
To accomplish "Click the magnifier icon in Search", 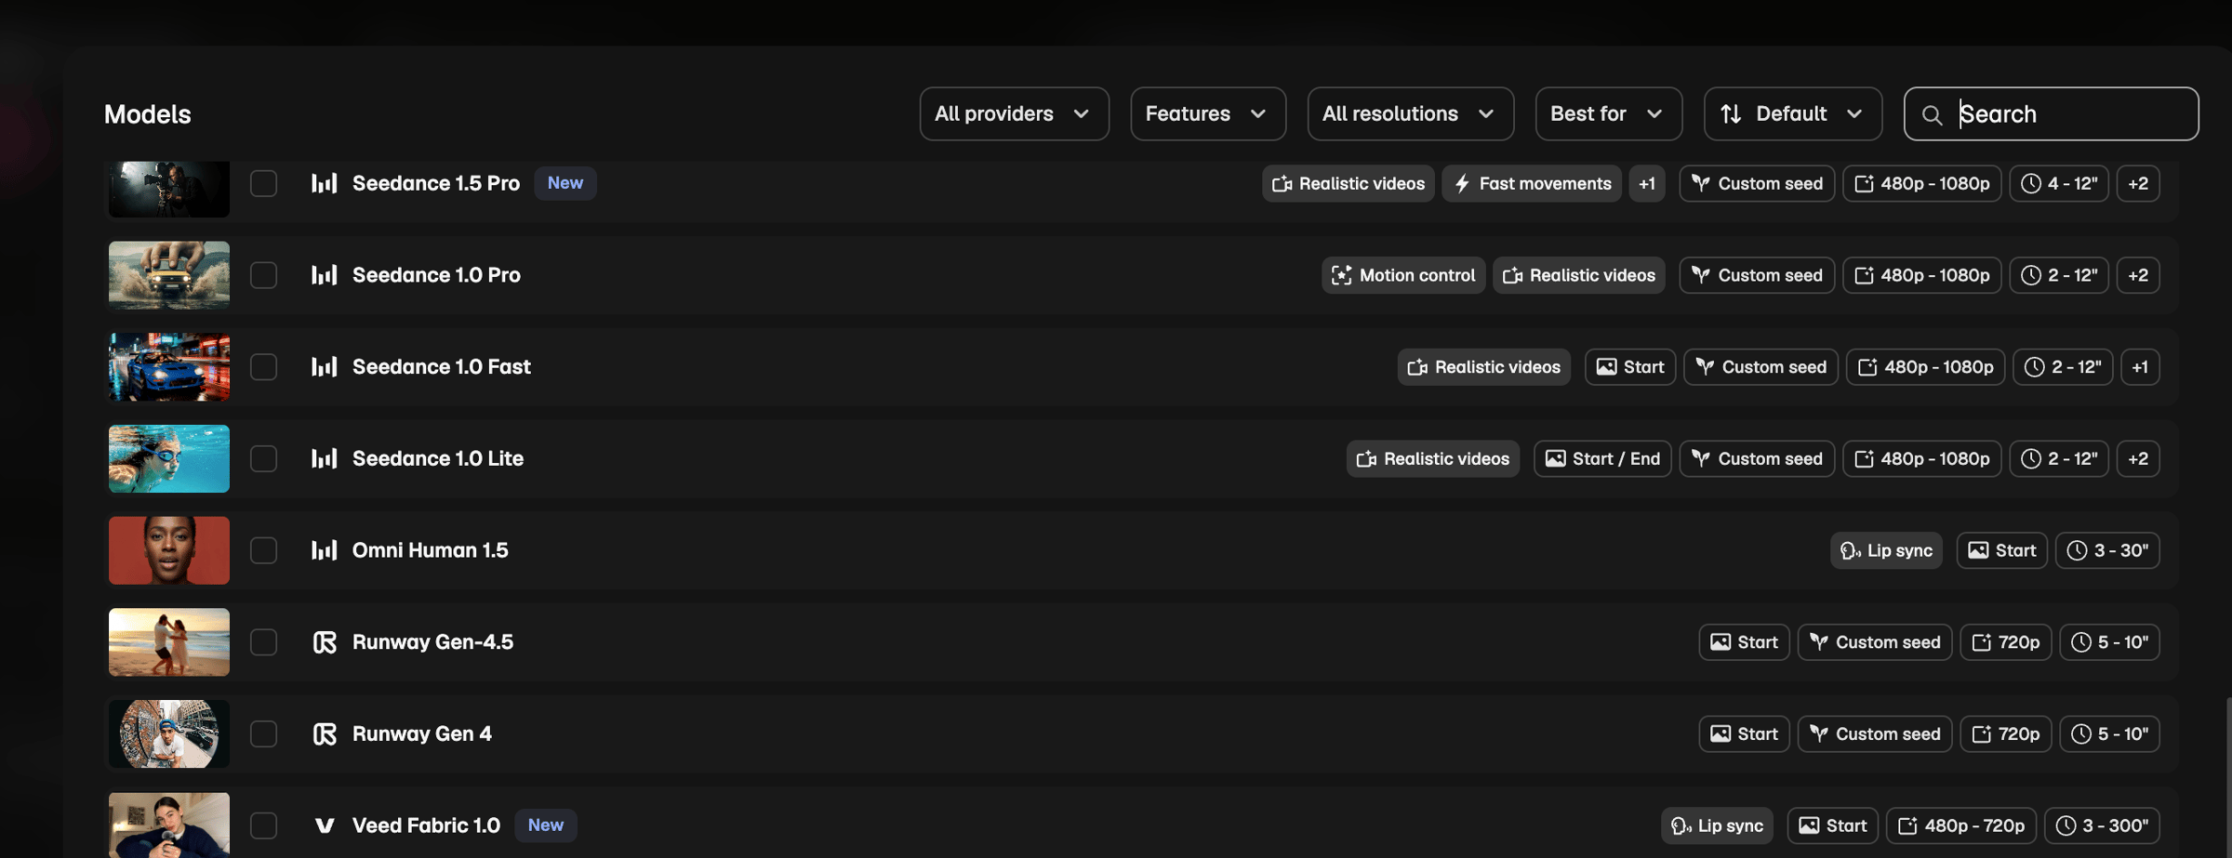I will pos(1932,115).
